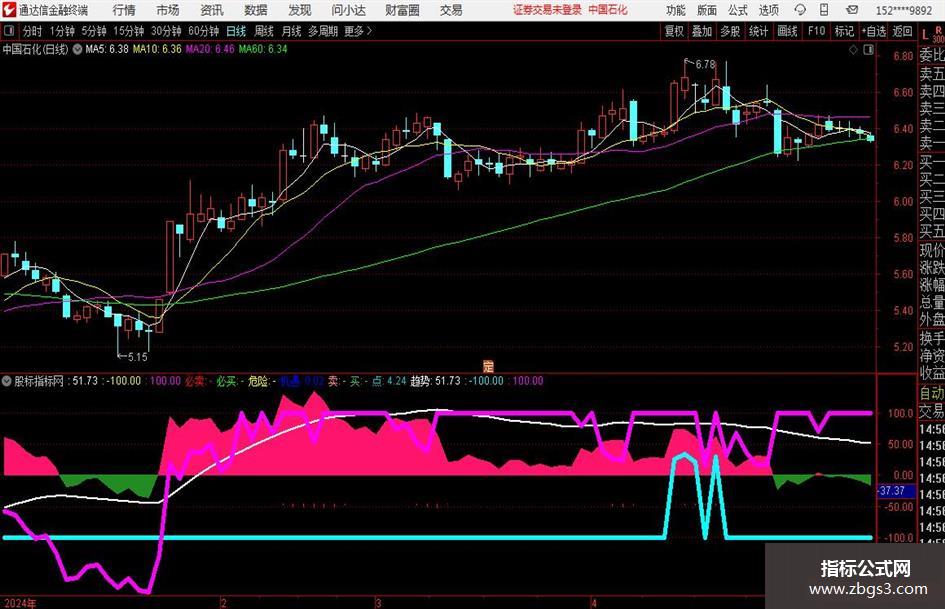945x609 pixels.
Task: Open the 功能 menu
Action: point(676,10)
